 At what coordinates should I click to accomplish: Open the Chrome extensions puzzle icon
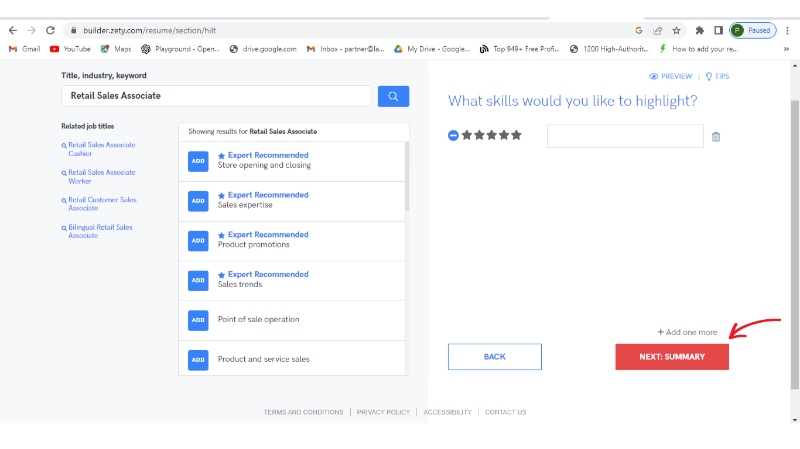click(700, 31)
